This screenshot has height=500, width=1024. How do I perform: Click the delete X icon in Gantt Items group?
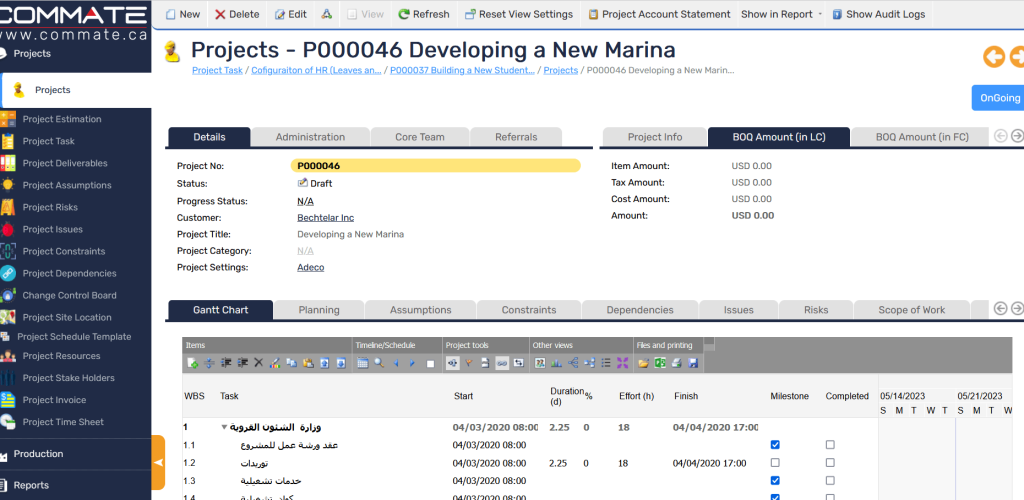pos(259,363)
